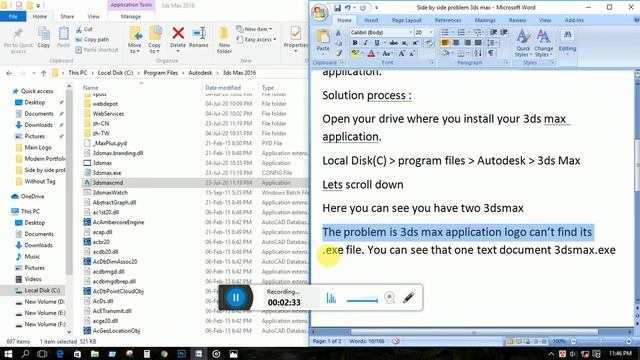Click Justify alignment in Word
This screenshot has width=640, height=360.
point(478,43)
